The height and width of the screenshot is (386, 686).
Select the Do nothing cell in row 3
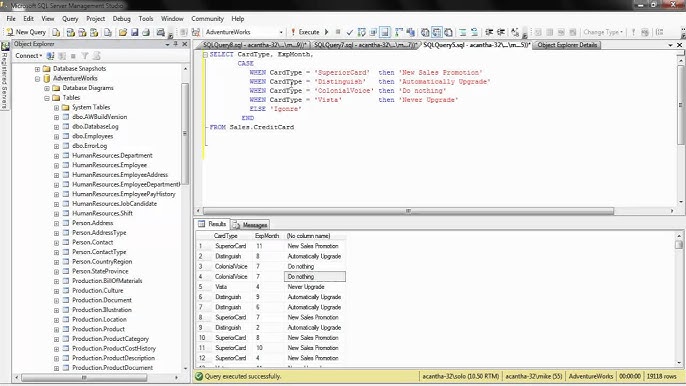tap(315, 266)
